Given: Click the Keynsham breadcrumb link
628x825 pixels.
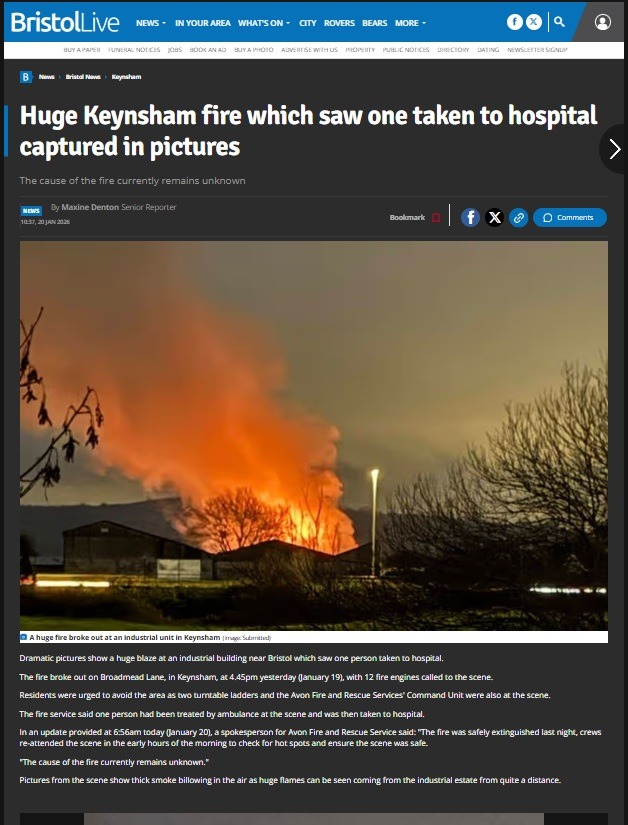Looking at the screenshot, I should pos(126,77).
